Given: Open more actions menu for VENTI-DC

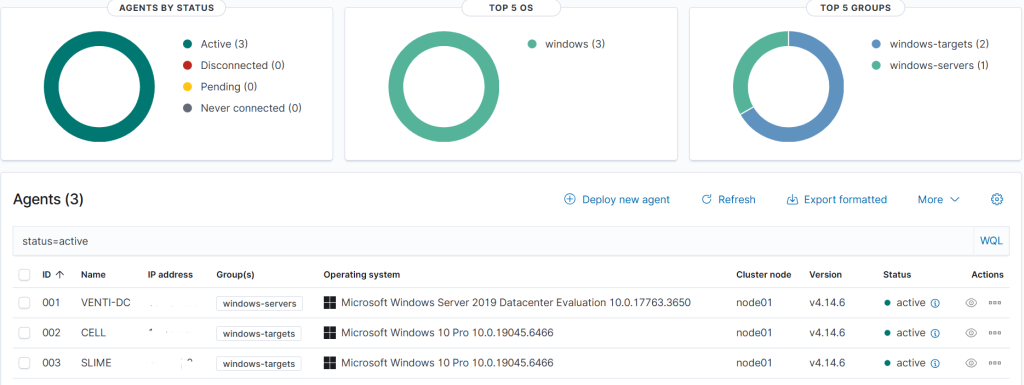Looking at the screenshot, I should click(995, 303).
